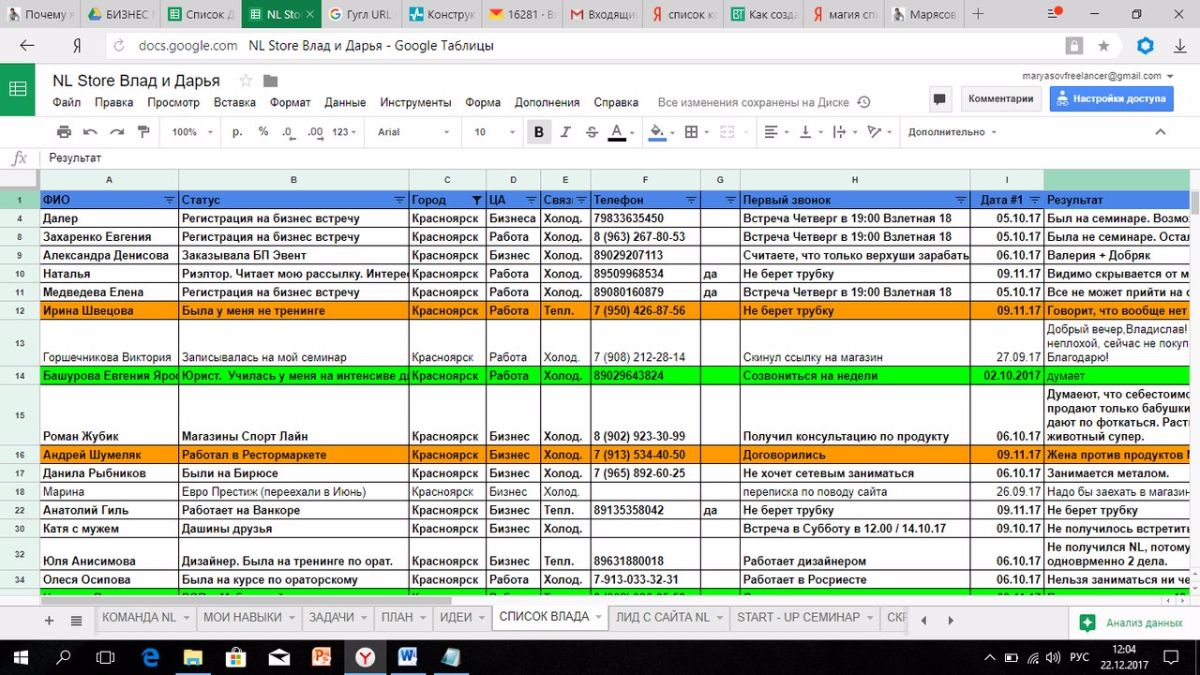Screen dimensions: 1200x675
Task: Open the filter for the Дата #1 column
Action: point(1035,200)
